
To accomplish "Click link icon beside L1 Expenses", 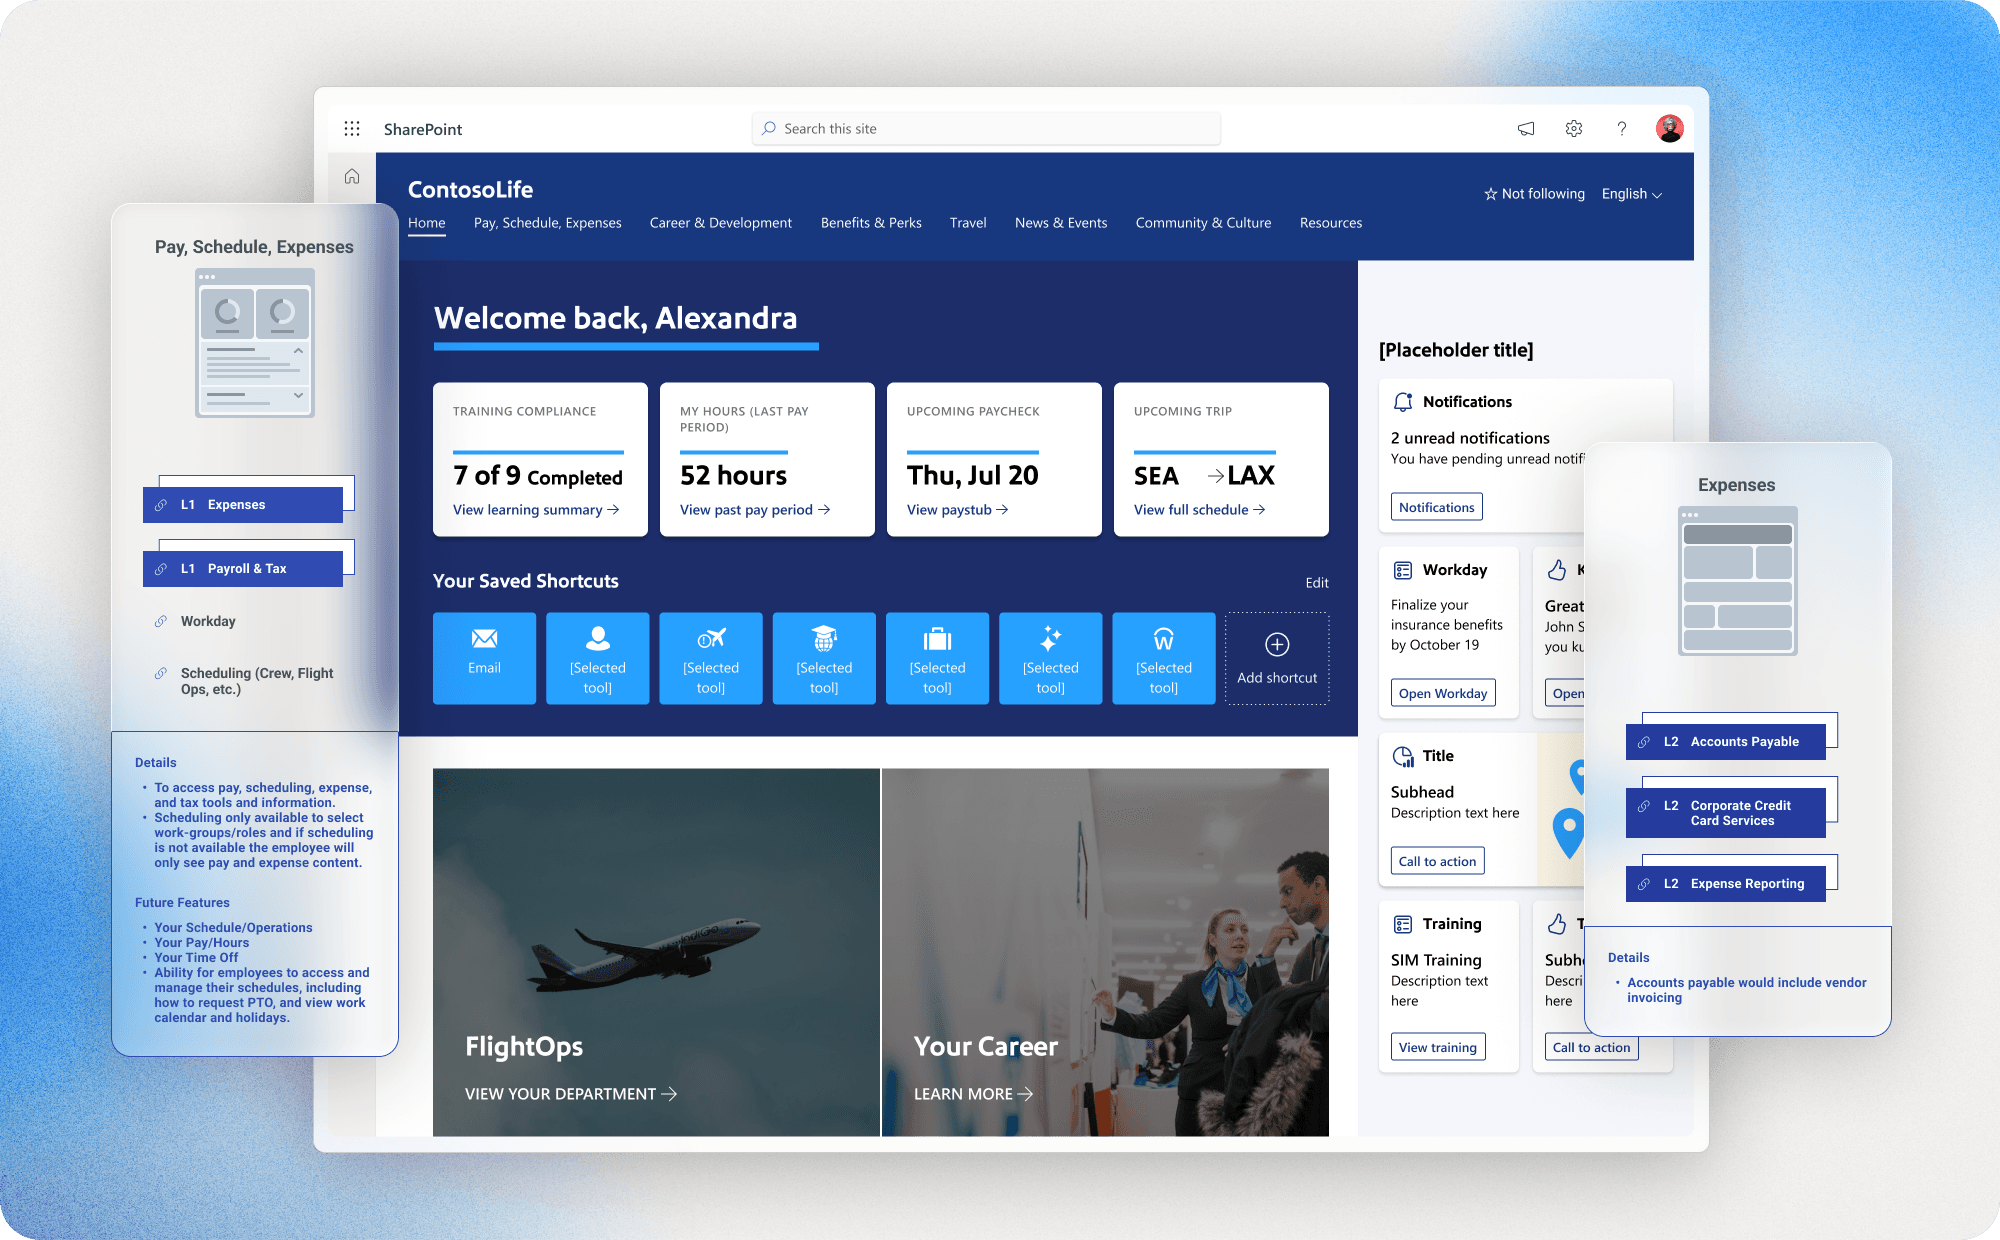I will click(161, 505).
